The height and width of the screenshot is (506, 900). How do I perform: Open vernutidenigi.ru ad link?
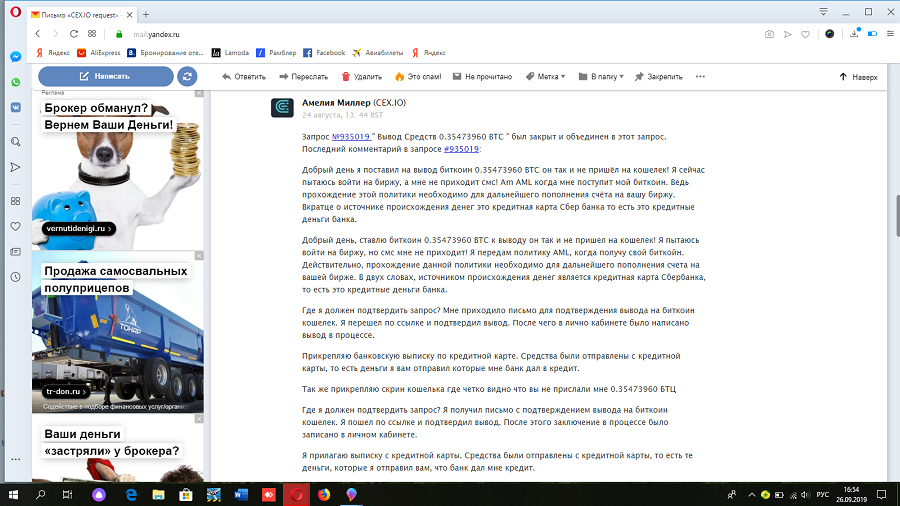pyautogui.click(x=79, y=228)
